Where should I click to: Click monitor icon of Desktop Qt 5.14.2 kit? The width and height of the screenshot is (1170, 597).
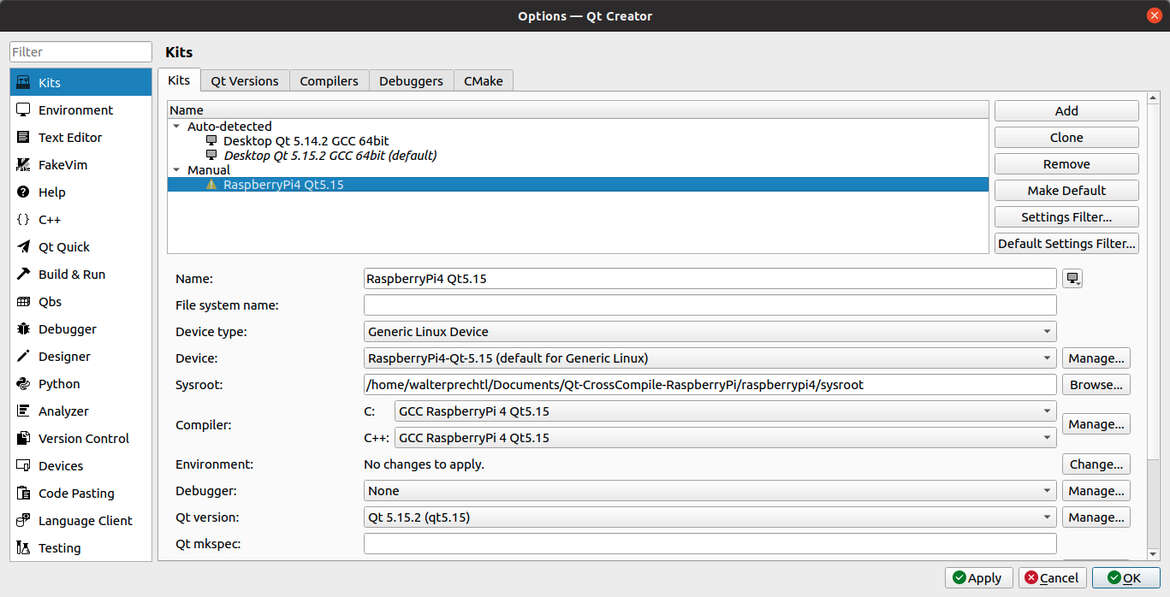[x=211, y=140]
